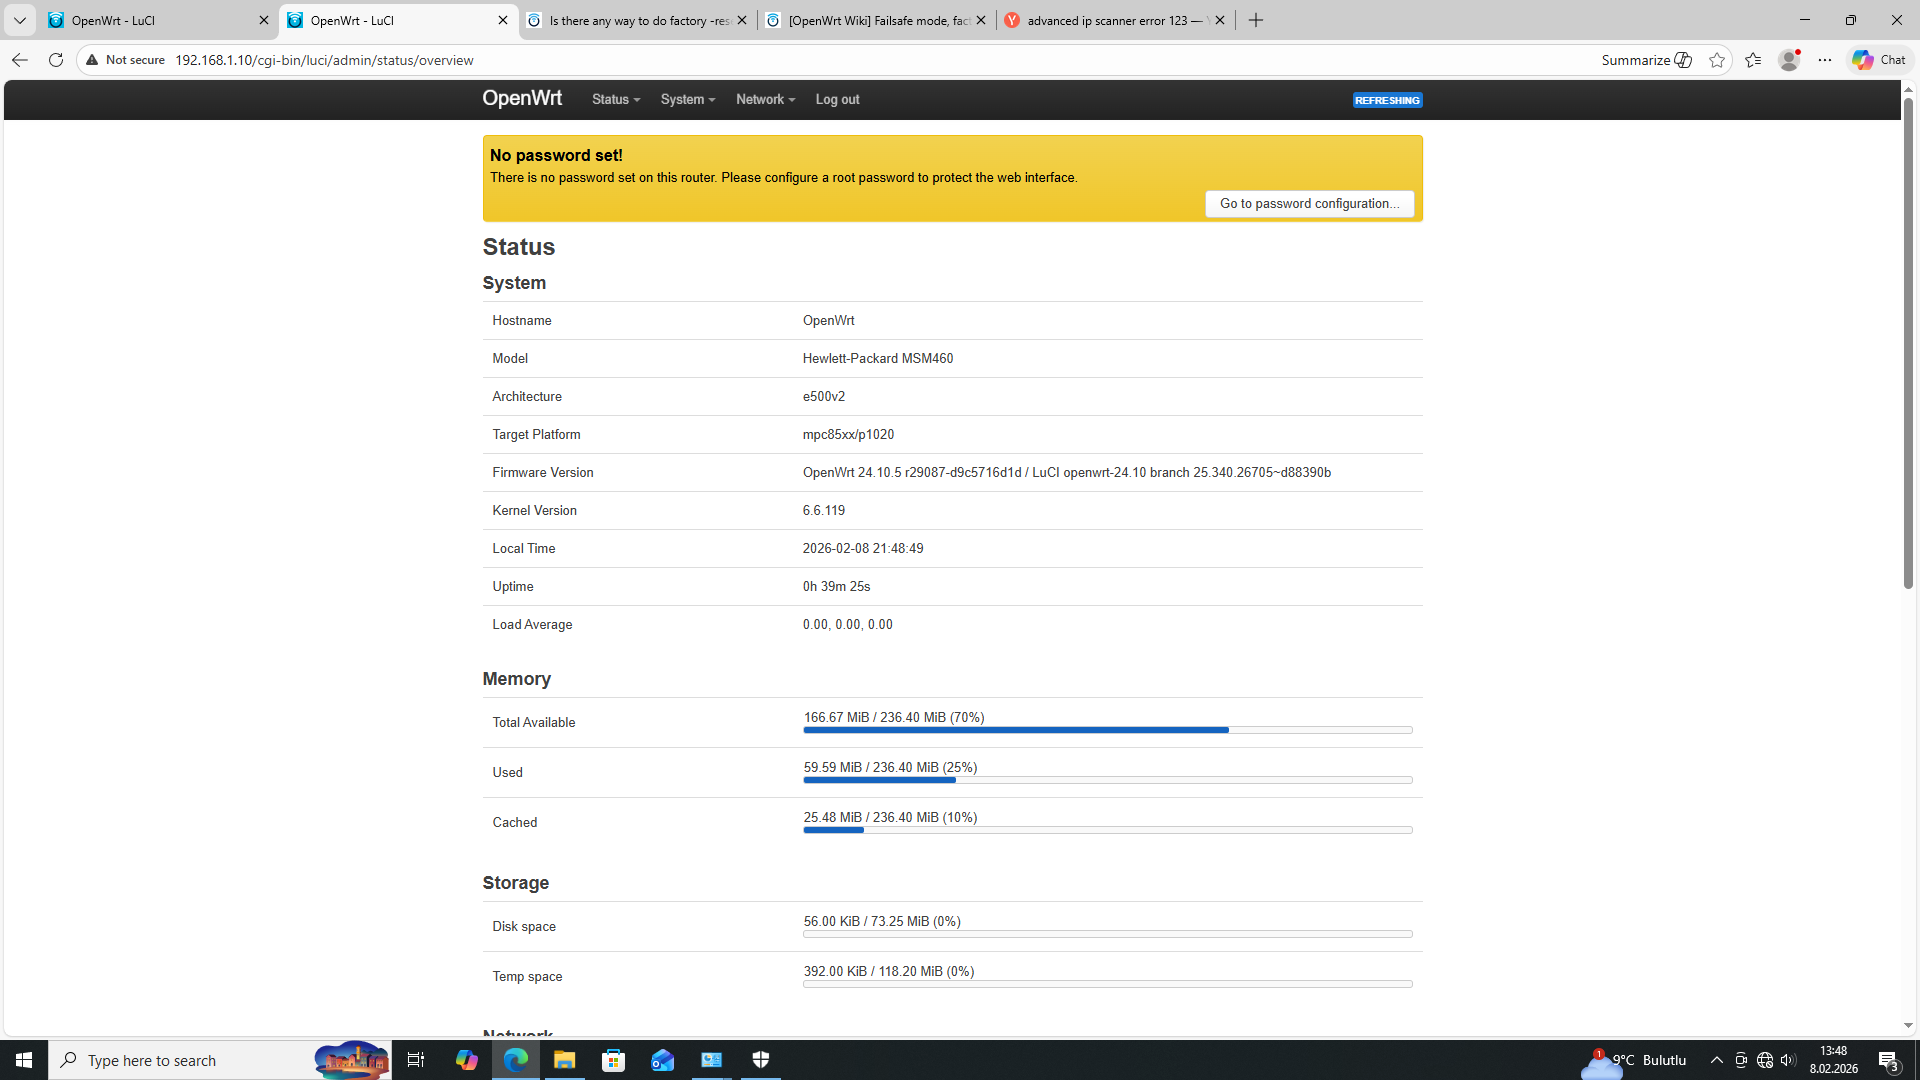Image resolution: width=1920 pixels, height=1080 pixels.
Task: Open Microsoft Store on the taskbar
Action: tap(613, 1060)
